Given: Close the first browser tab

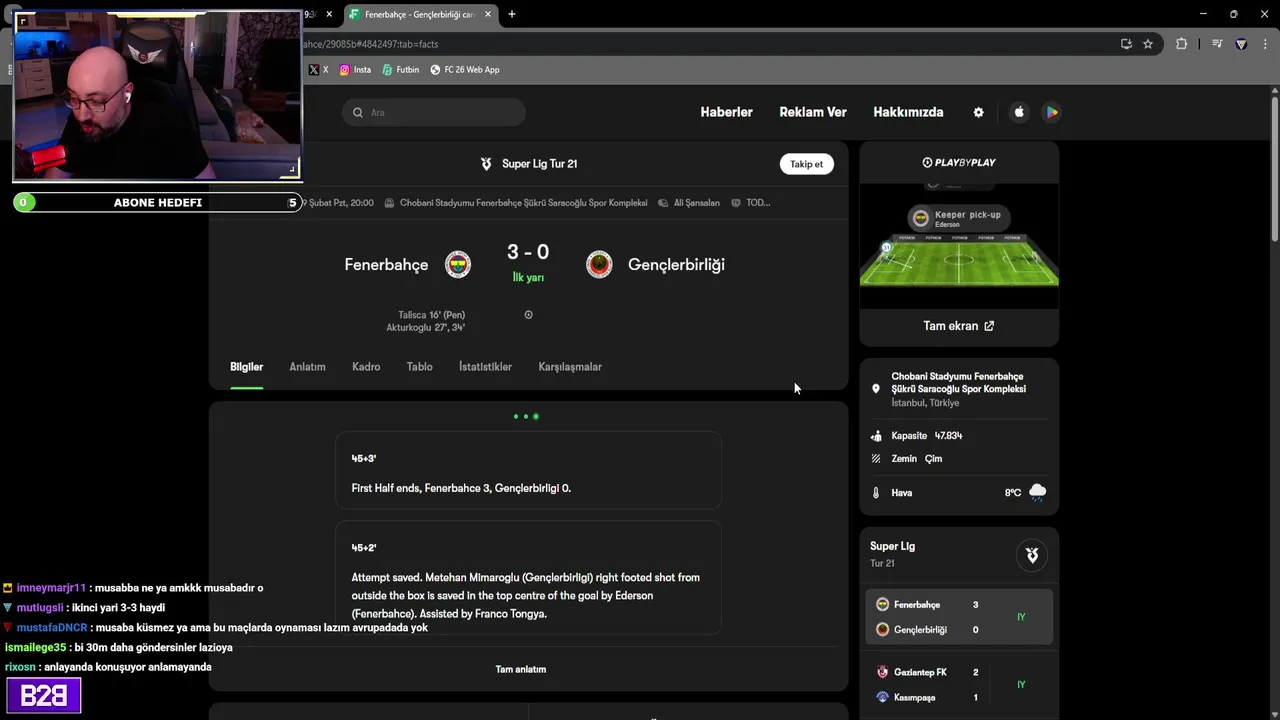Looking at the screenshot, I should coord(329,14).
